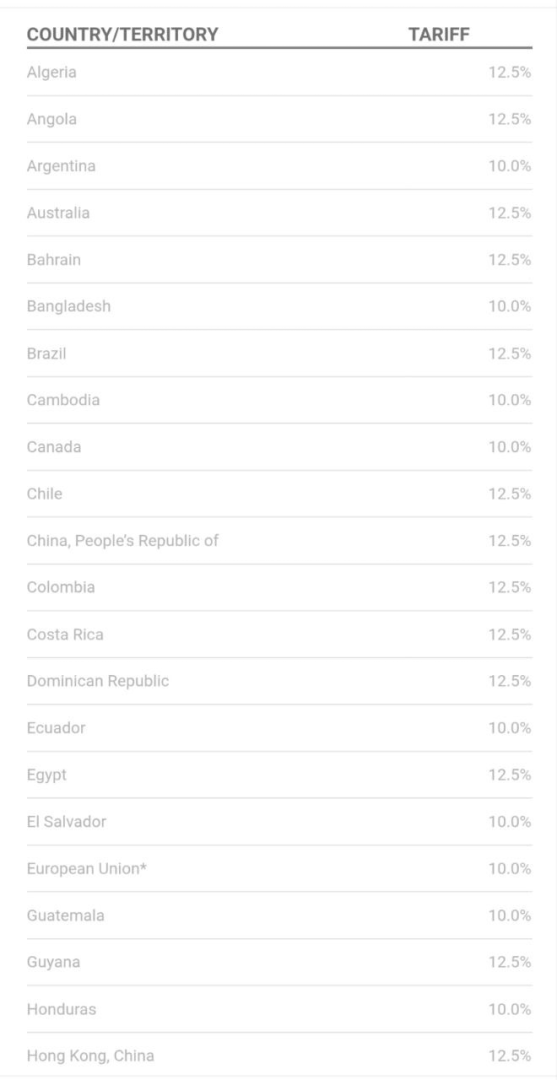The image size is (557, 1080).
Task: Click China, People's Republic of
Action: coord(123,541)
